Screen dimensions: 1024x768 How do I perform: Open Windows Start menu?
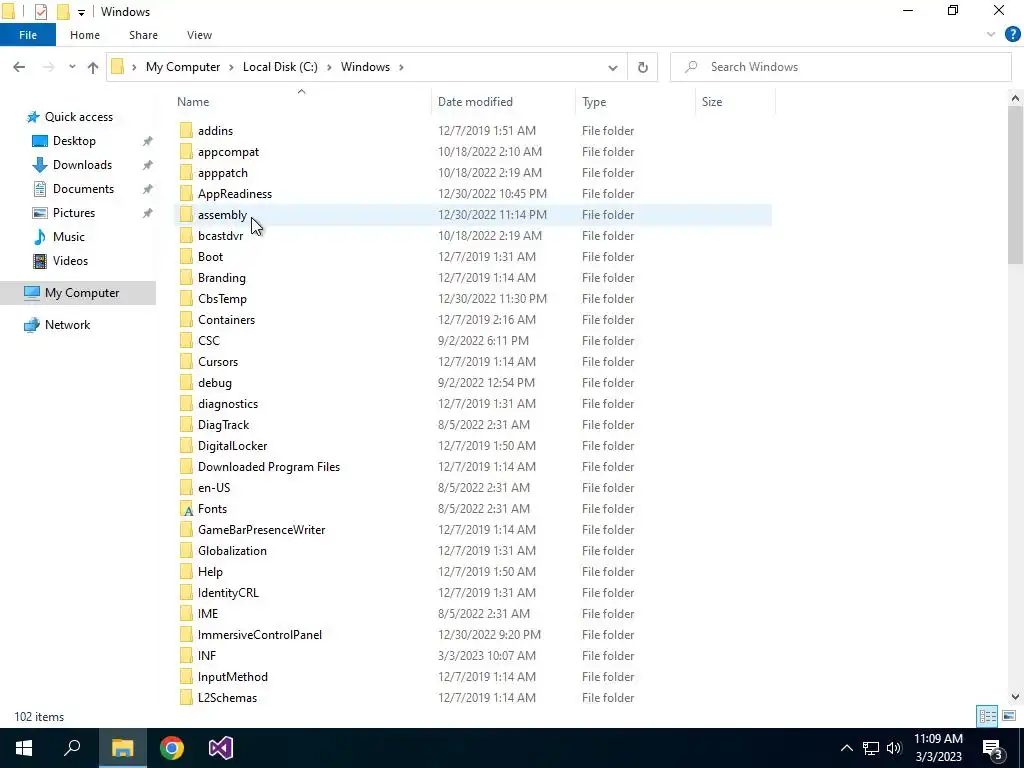[x=24, y=748]
